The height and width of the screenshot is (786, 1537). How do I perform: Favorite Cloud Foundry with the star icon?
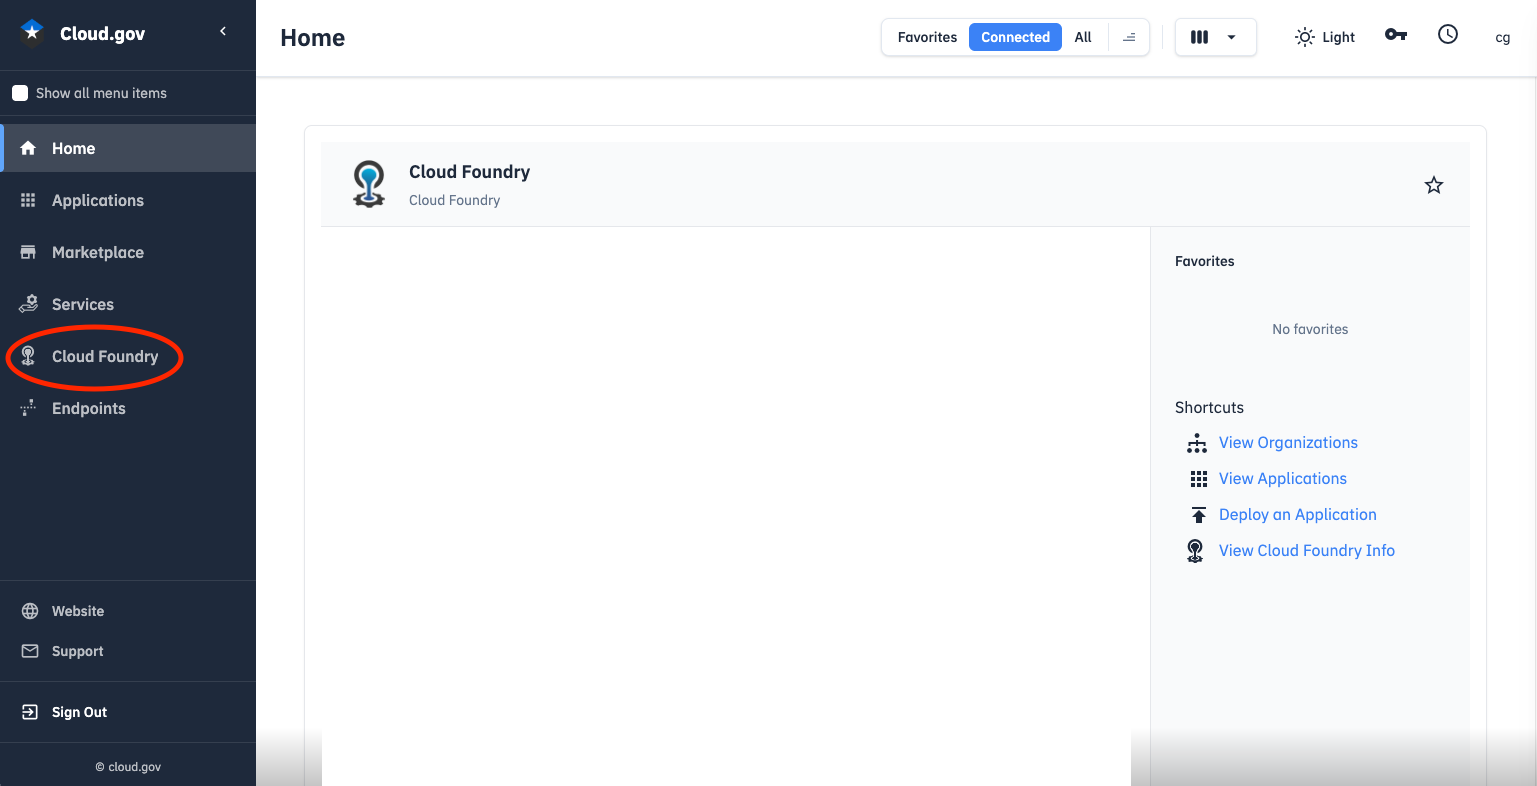click(x=1434, y=185)
